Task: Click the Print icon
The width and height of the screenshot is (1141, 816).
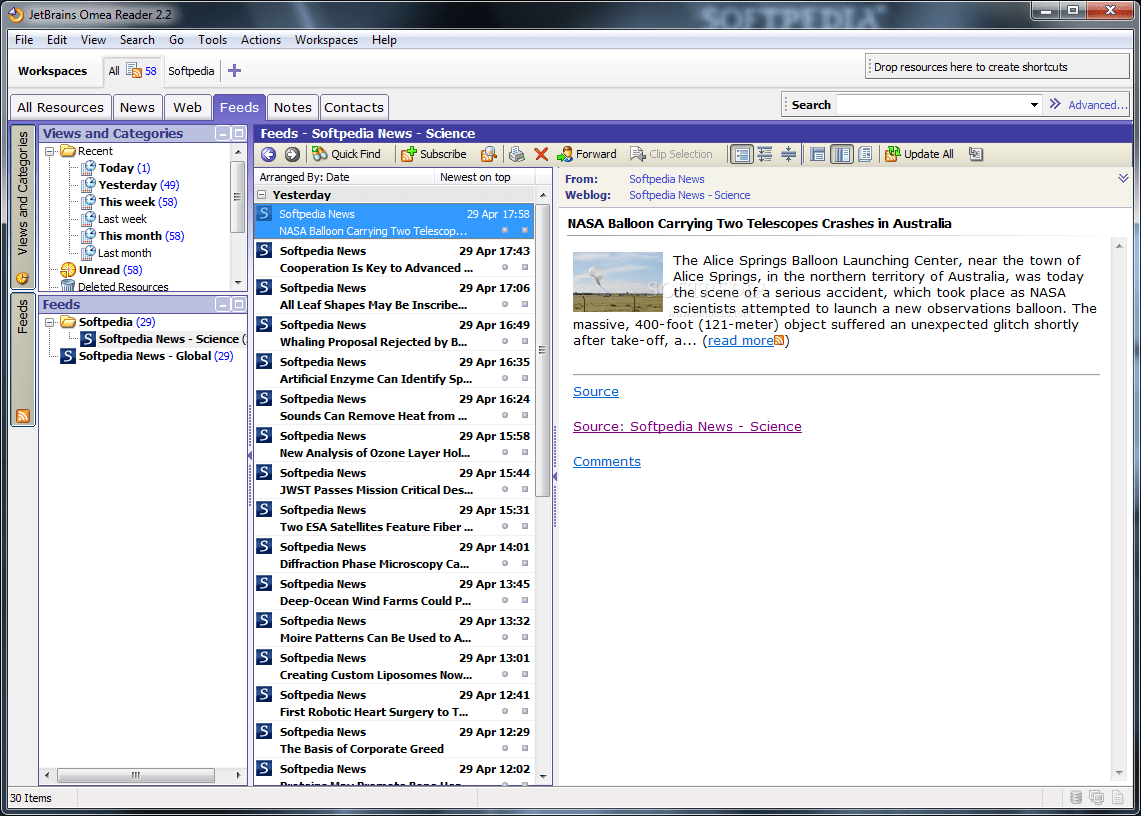Action: click(x=517, y=154)
